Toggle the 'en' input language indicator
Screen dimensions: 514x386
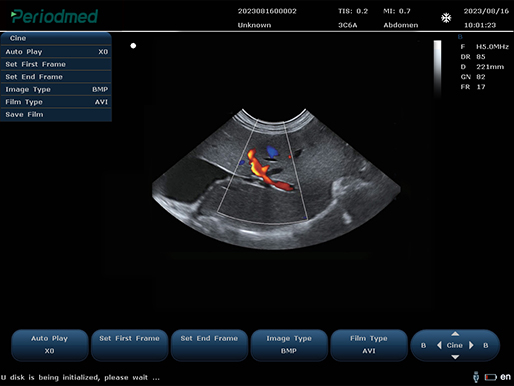click(505, 377)
